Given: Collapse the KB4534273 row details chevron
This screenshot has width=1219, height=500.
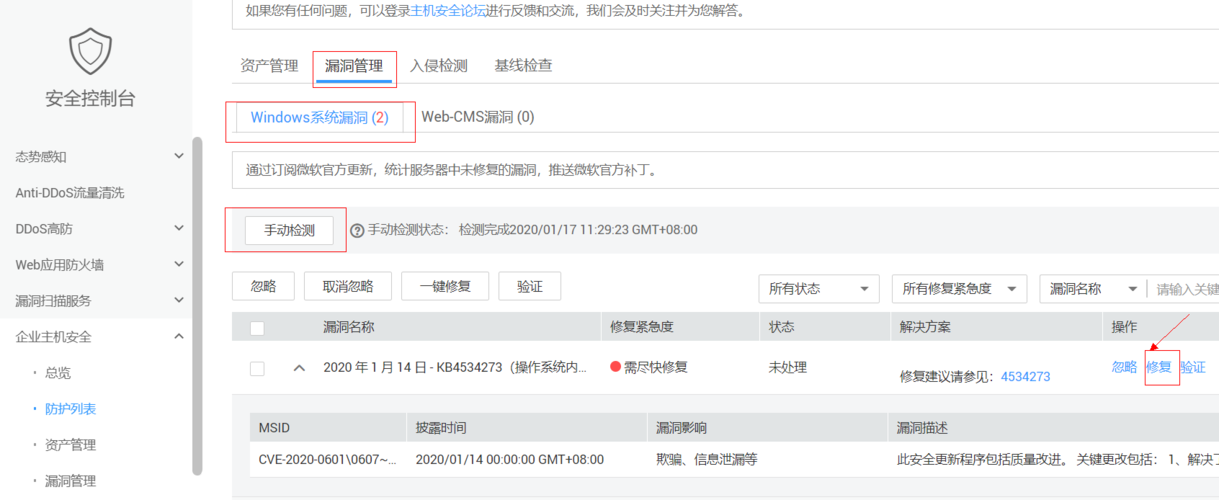Looking at the screenshot, I should 299,368.
